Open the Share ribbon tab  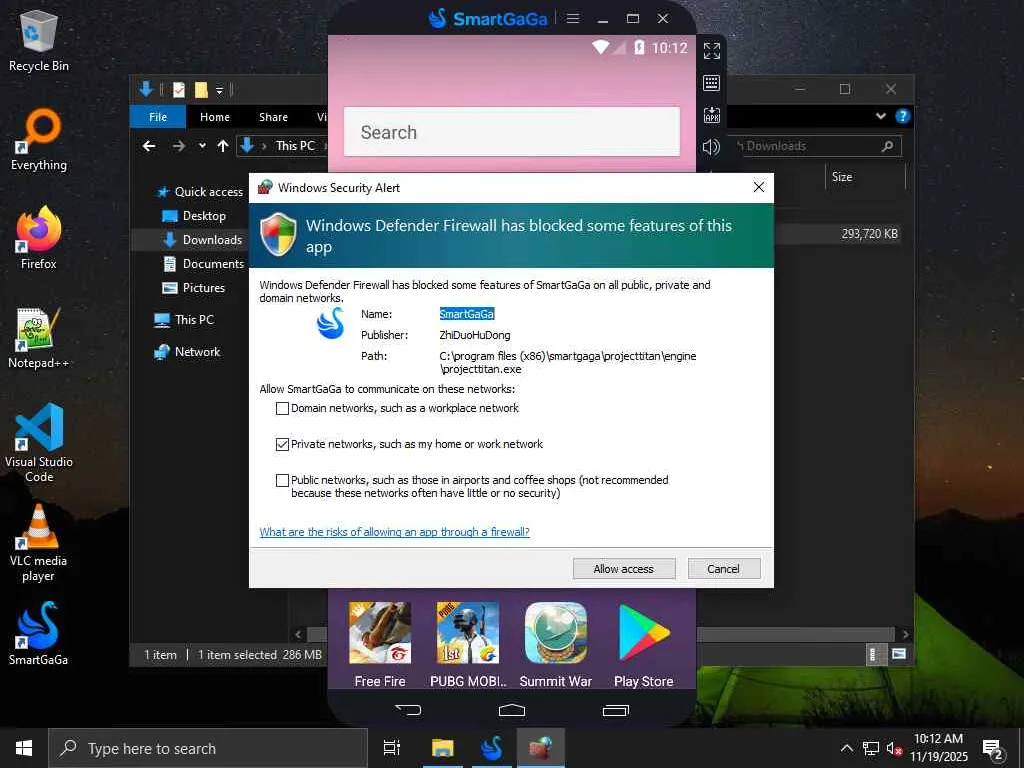pyautogui.click(x=273, y=117)
